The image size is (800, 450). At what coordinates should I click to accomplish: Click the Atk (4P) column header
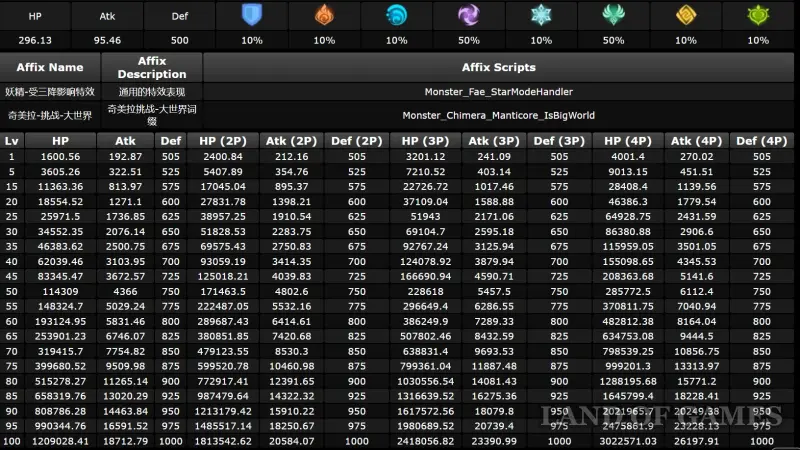(x=696, y=141)
